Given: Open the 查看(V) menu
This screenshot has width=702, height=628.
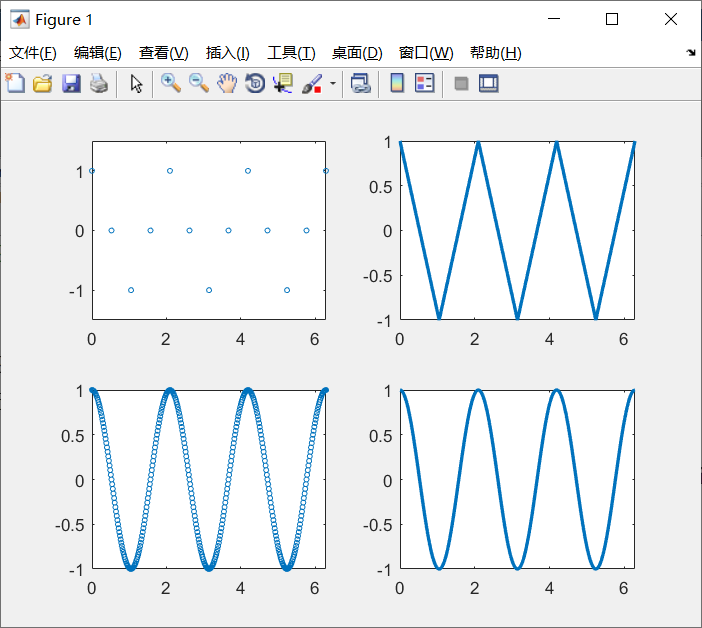Looking at the screenshot, I should tap(163, 53).
